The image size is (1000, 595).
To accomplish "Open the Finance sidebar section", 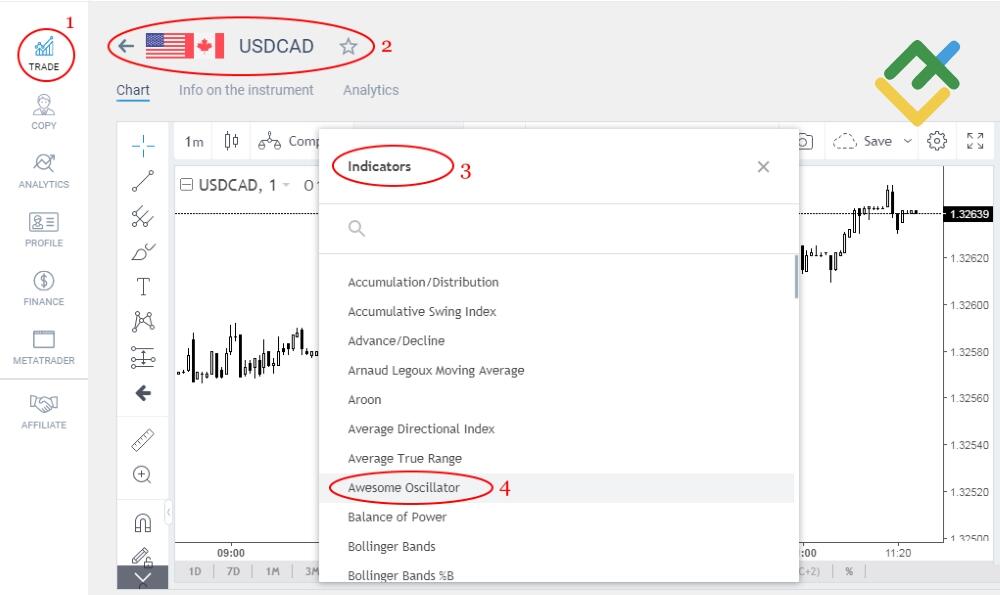I will pyautogui.click(x=44, y=287).
